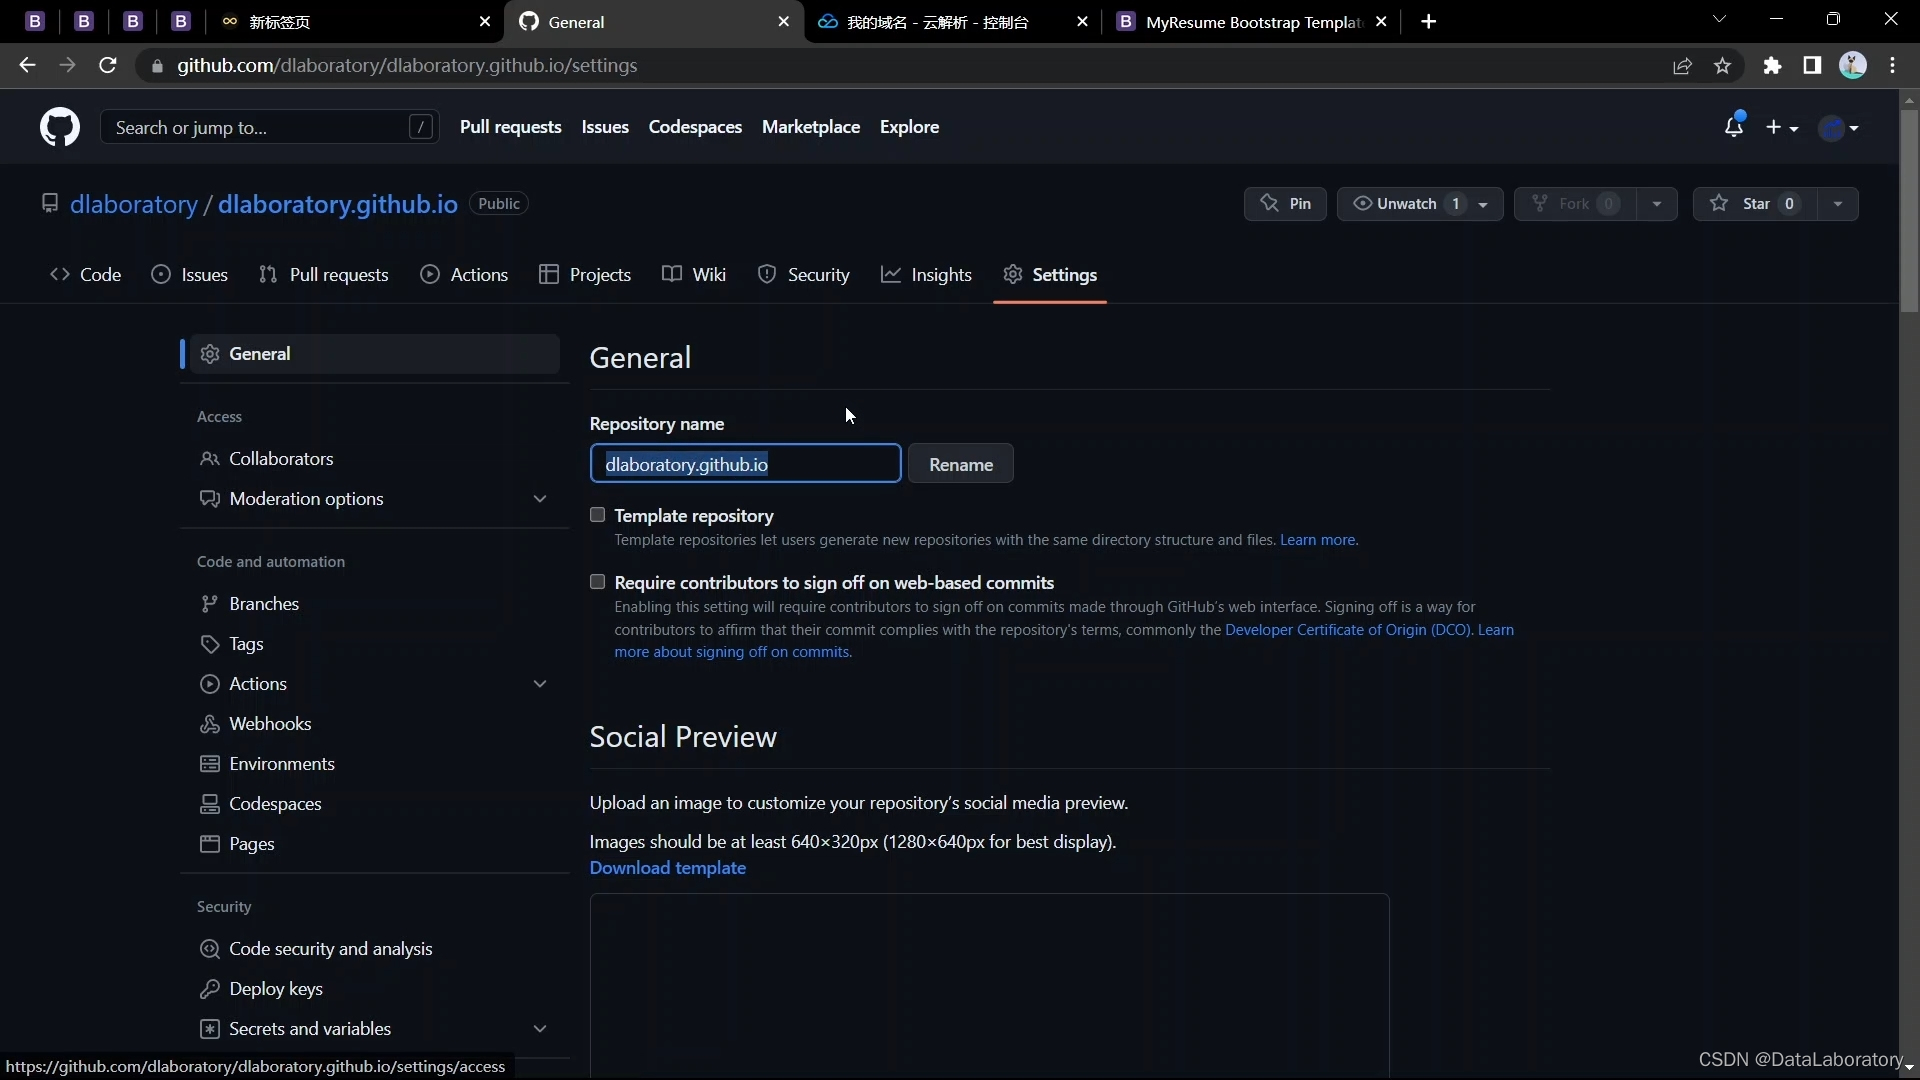The width and height of the screenshot is (1920, 1080).
Task: Open Codespaces in top navigation
Action: 695,127
